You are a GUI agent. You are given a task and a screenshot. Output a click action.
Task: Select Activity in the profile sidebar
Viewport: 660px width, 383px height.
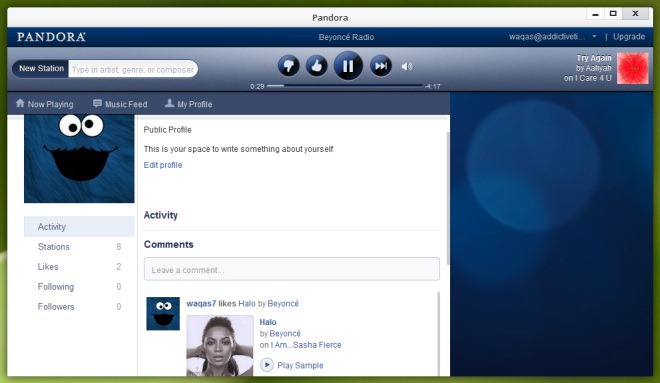tap(79, 226)
